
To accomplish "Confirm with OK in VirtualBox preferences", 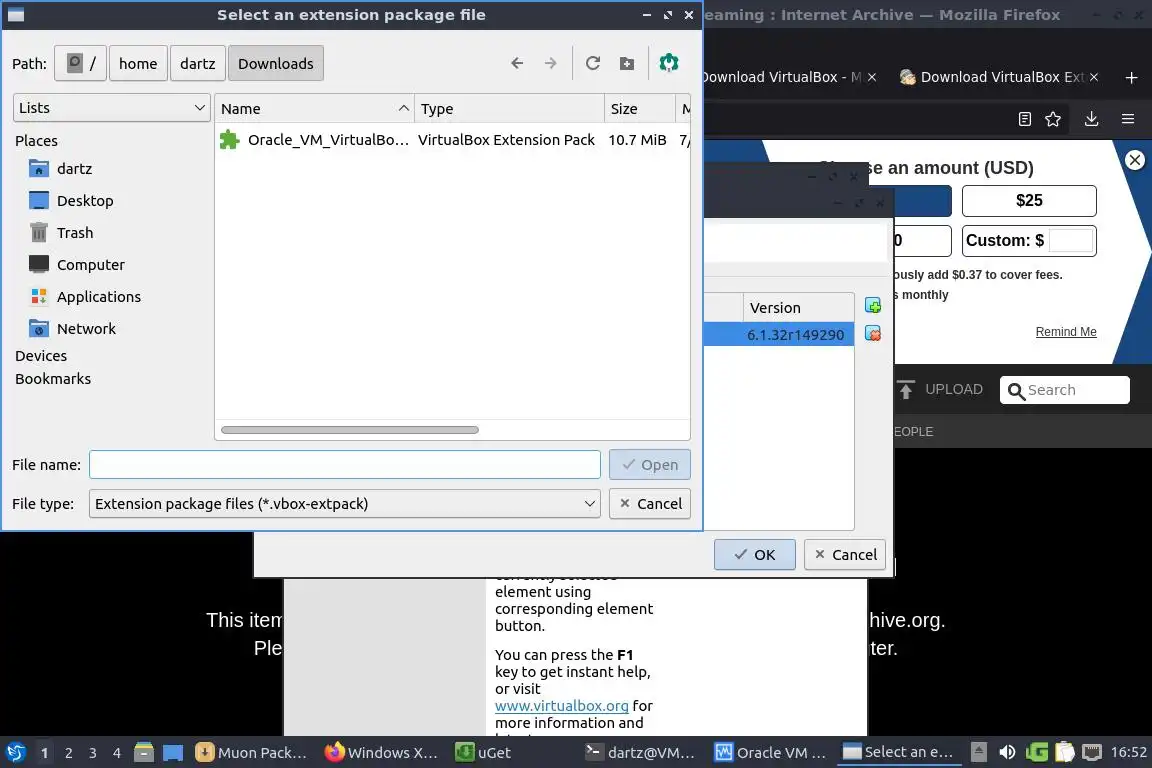I will (755, 555).
